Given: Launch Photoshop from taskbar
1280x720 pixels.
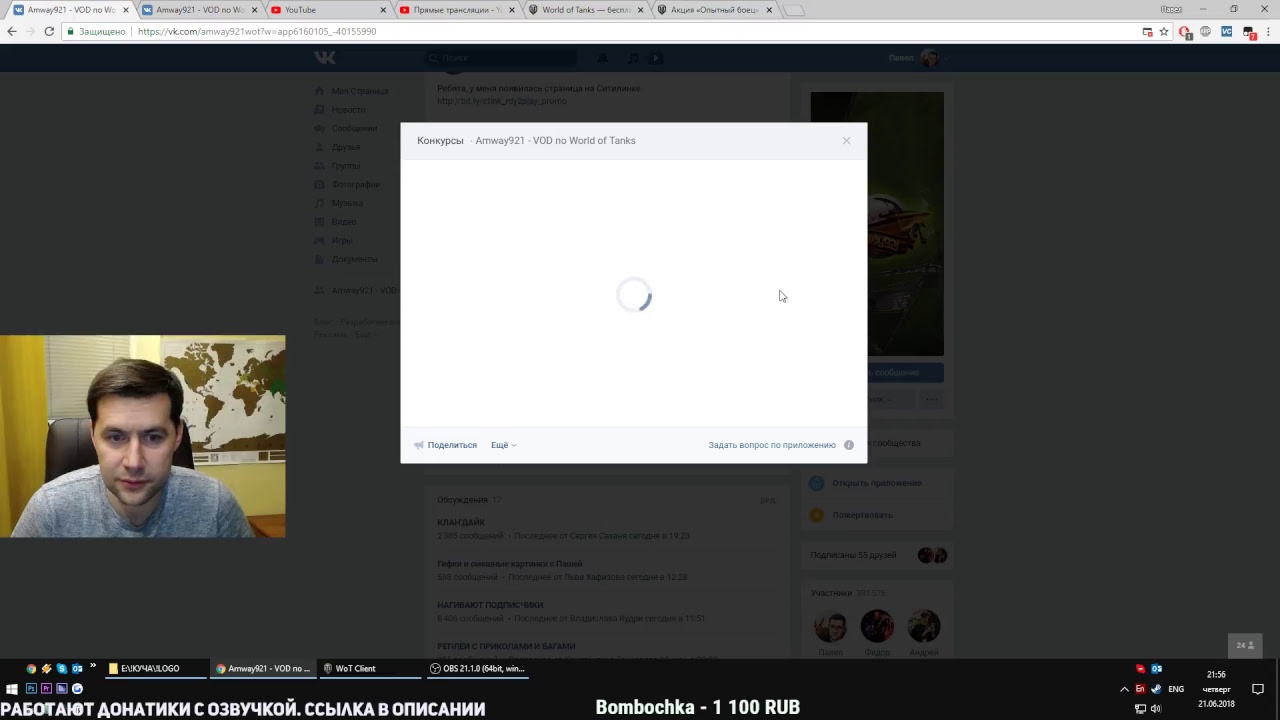Looking at the screenshot, I should point(31,689).
